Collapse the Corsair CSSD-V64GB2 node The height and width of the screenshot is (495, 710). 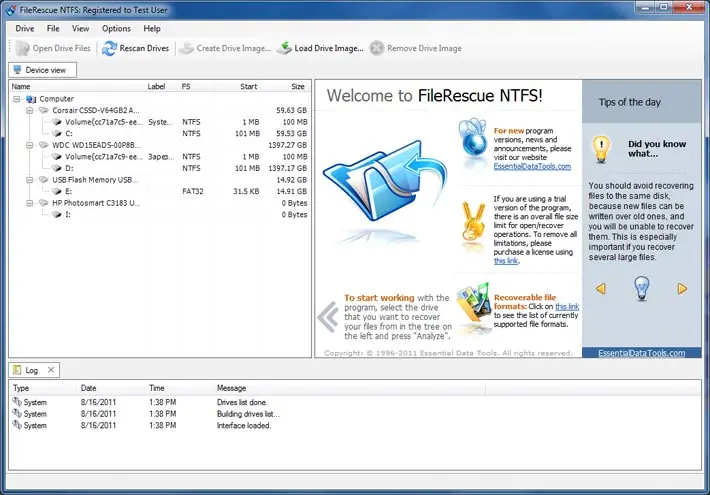[x=29, y=111]
